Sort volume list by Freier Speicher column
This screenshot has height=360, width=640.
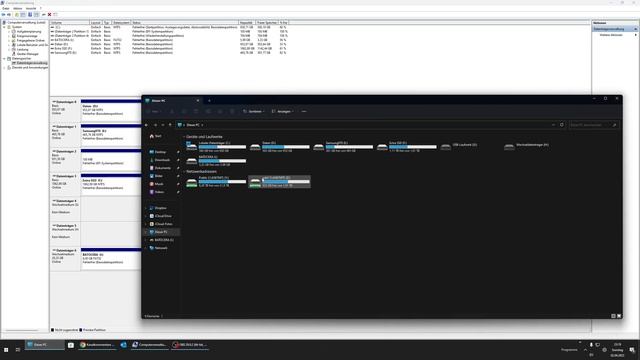[267, 22]
